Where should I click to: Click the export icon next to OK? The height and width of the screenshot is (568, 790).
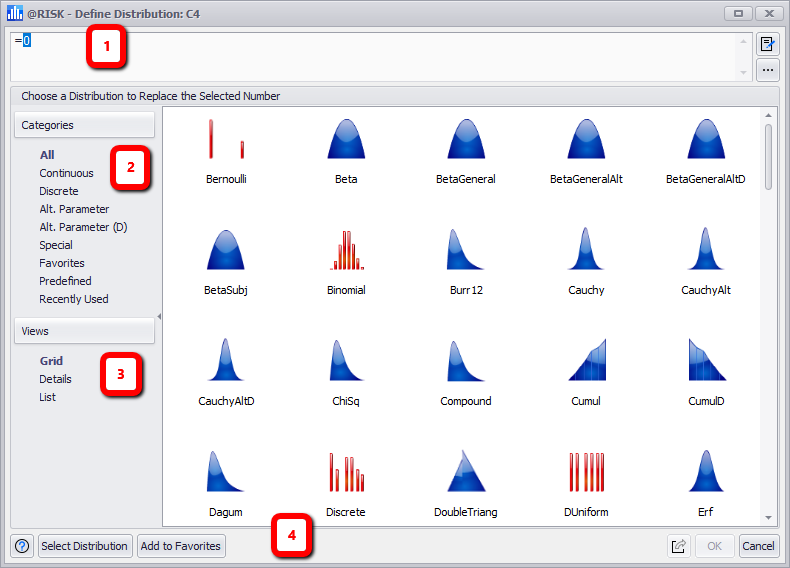[679, 546]
